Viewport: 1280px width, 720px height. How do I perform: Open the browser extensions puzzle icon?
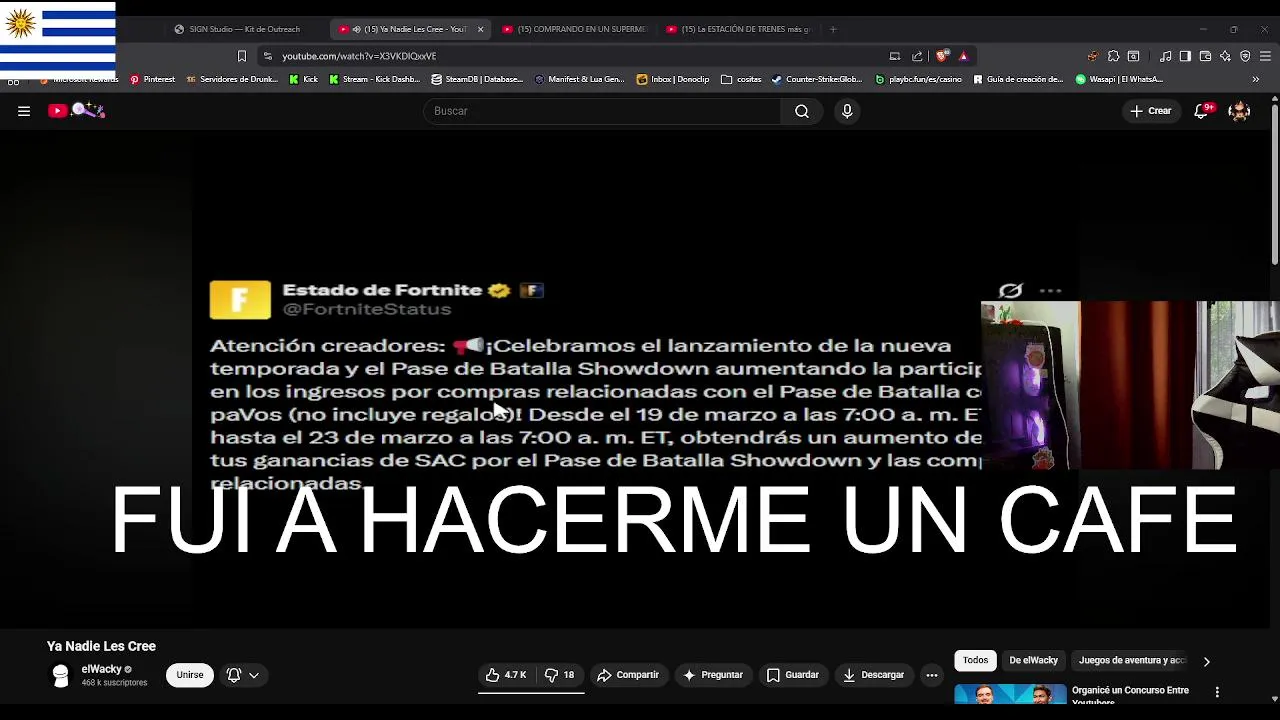(x=1113, y=56)
